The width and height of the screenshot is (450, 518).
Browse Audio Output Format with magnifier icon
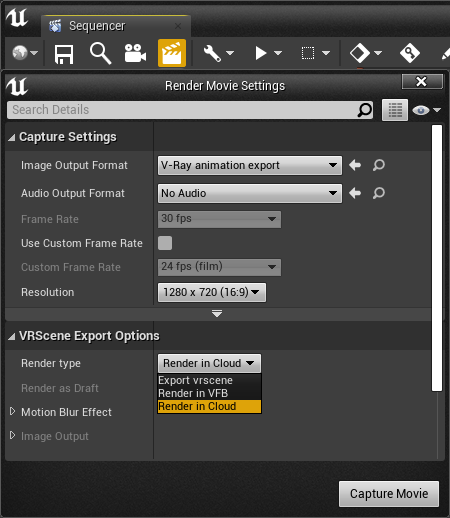point(379,193)
